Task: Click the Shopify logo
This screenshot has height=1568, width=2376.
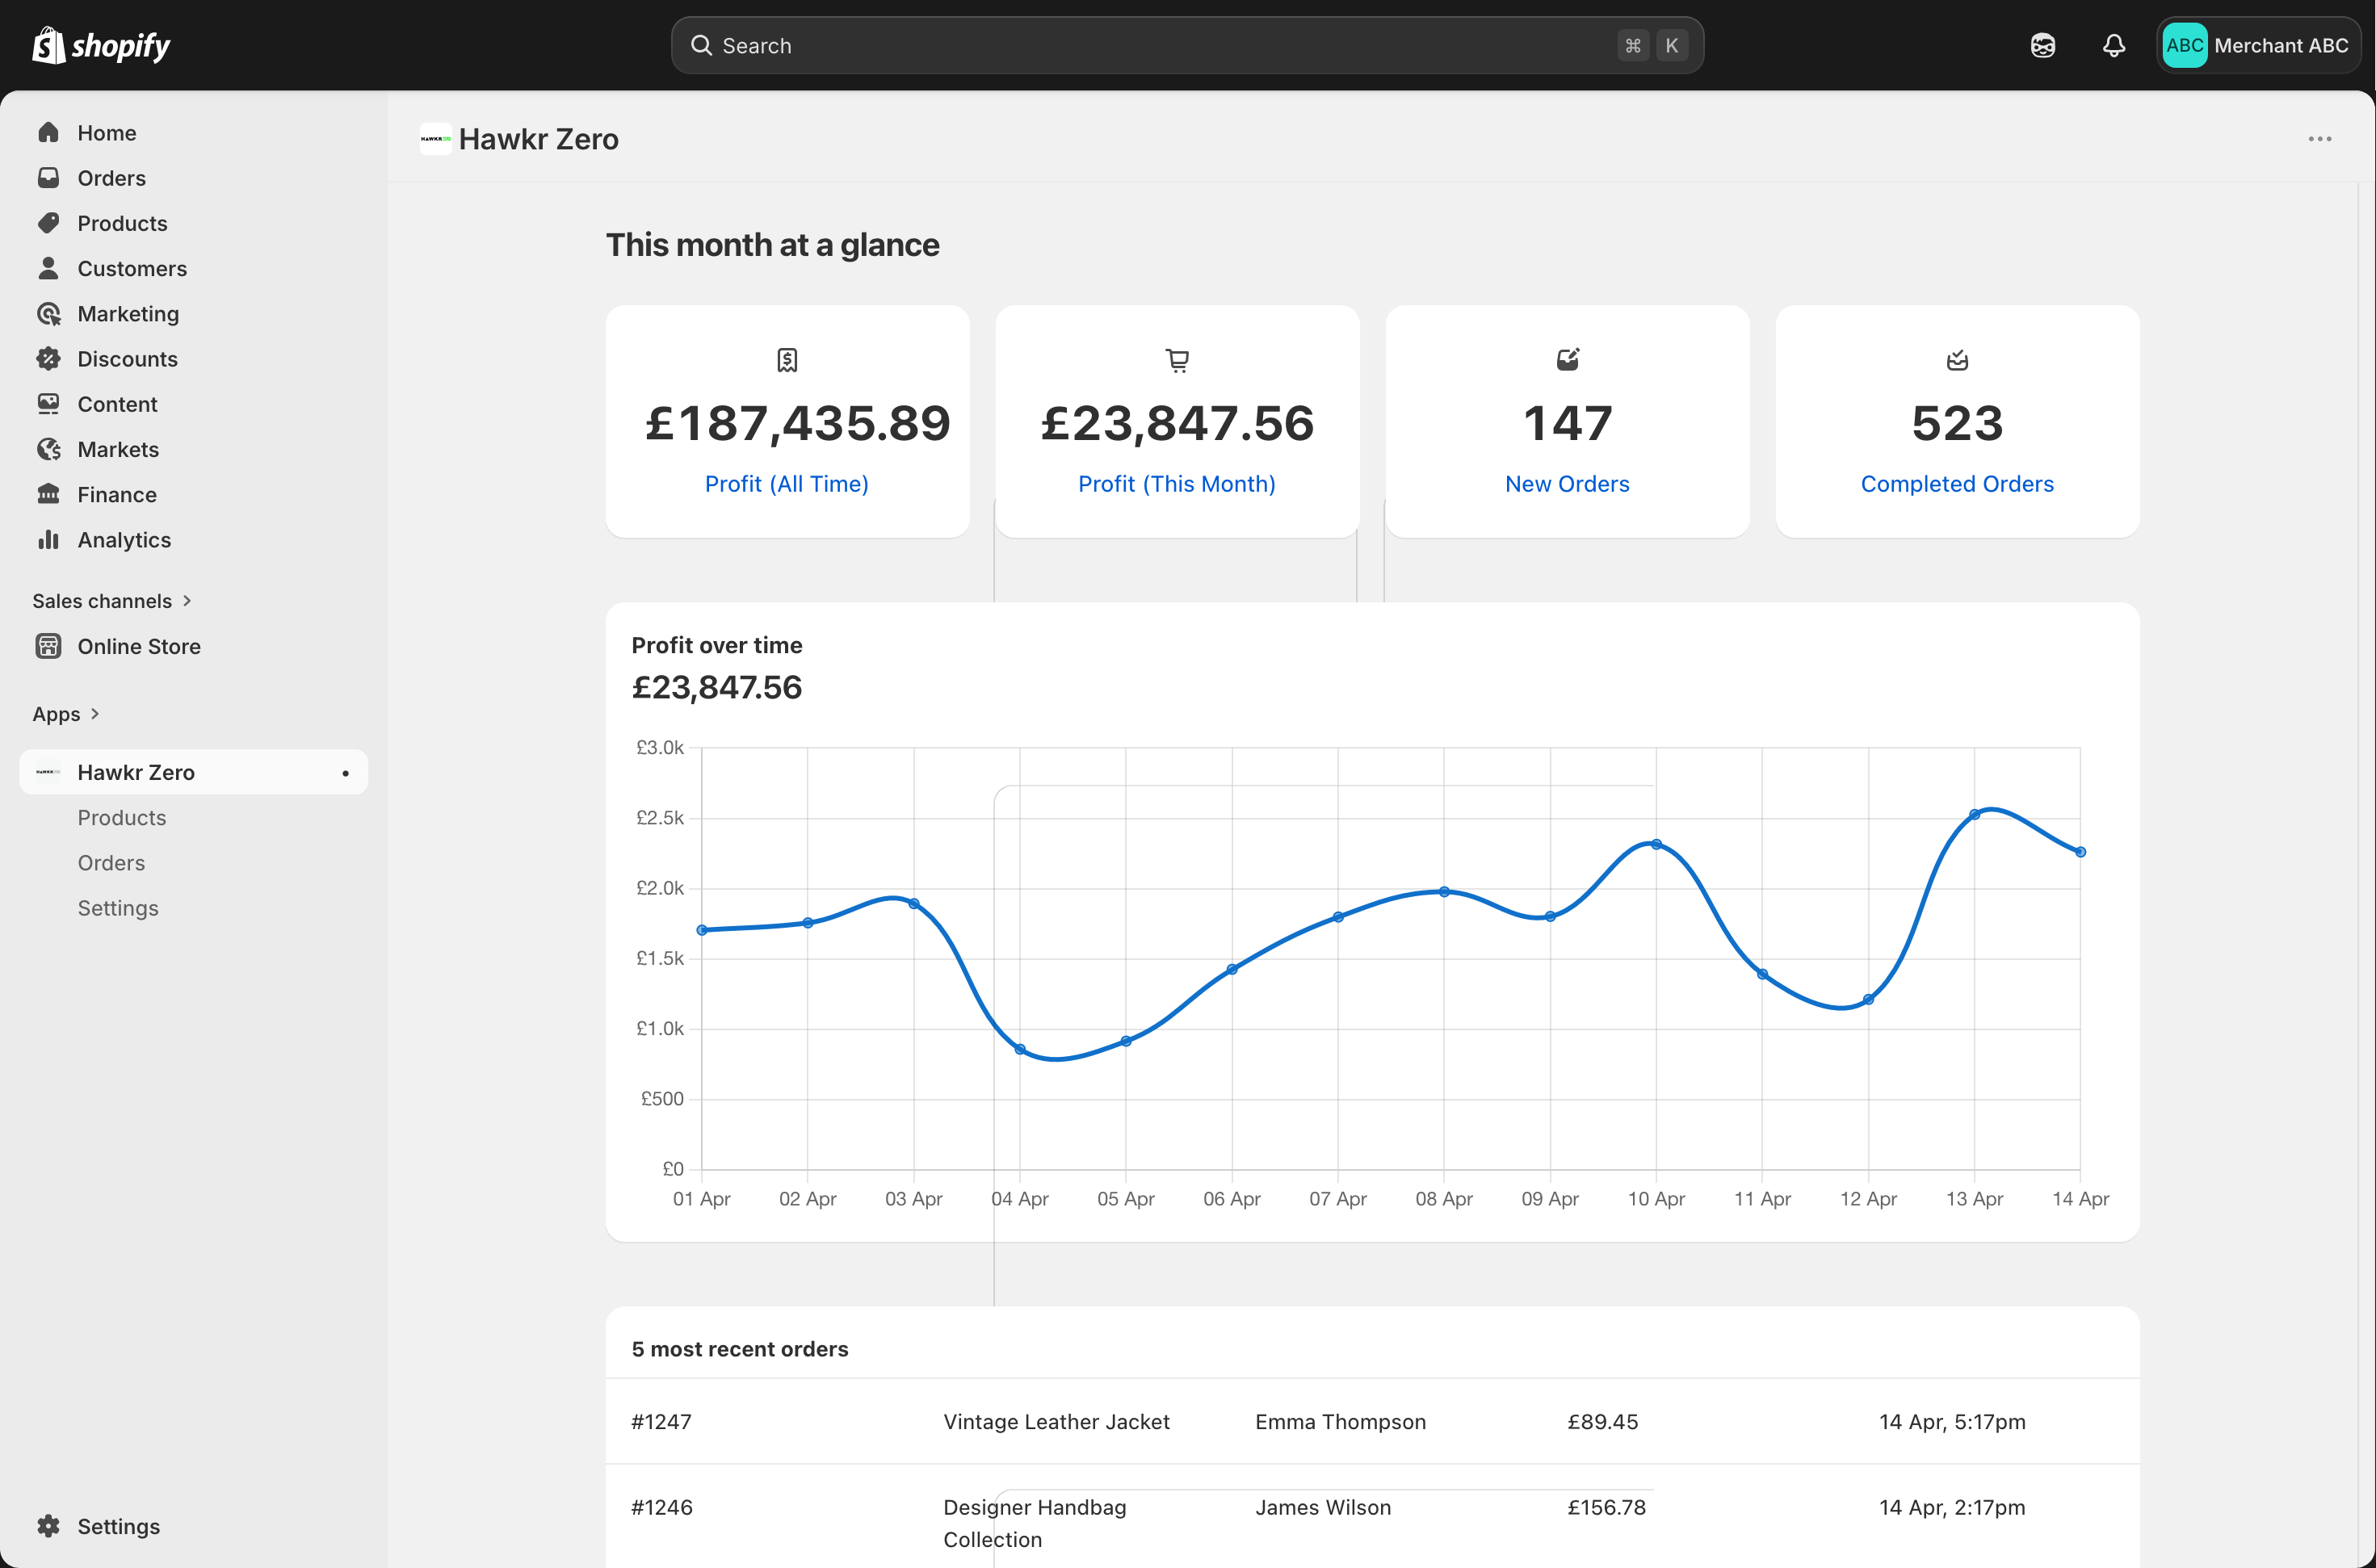Action: (x=100, y=45)
